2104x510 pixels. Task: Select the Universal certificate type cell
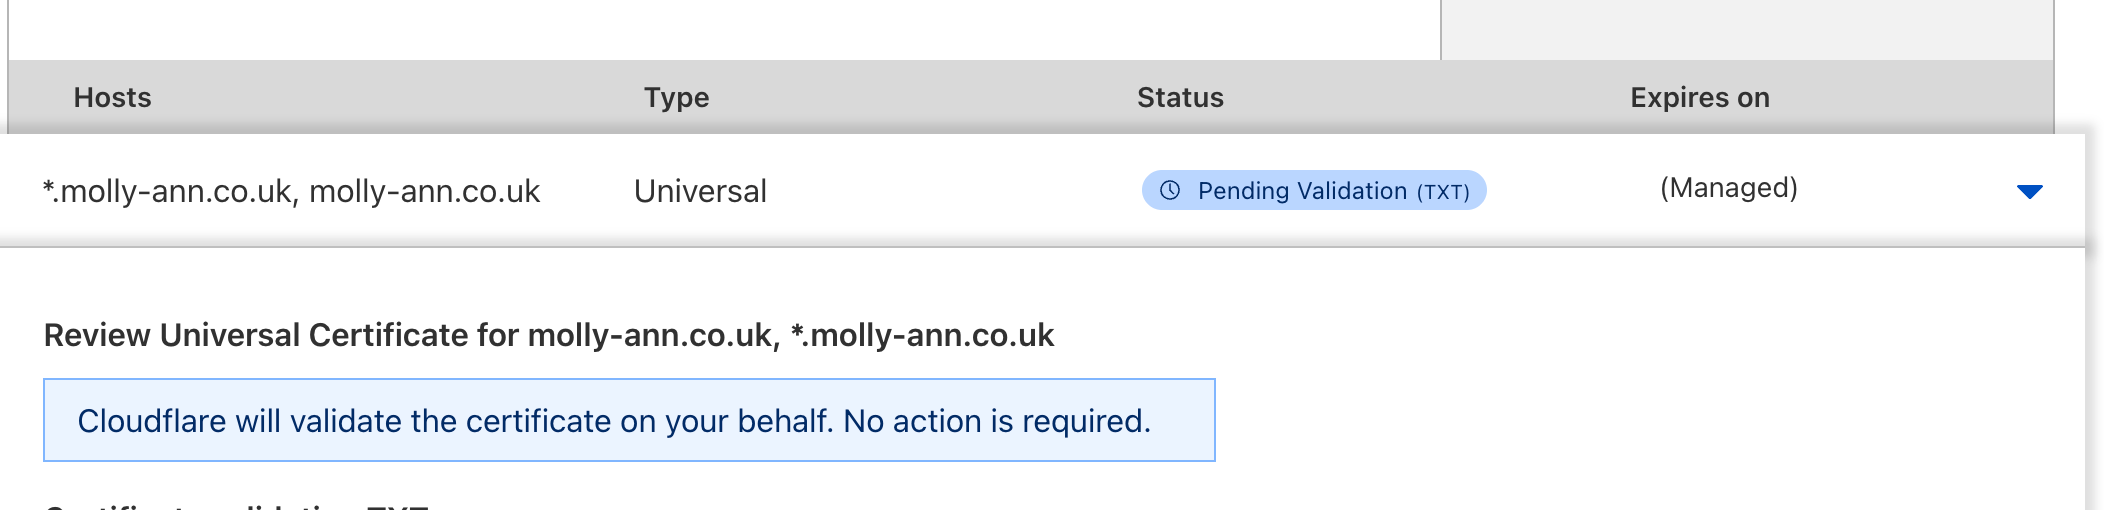700,191
